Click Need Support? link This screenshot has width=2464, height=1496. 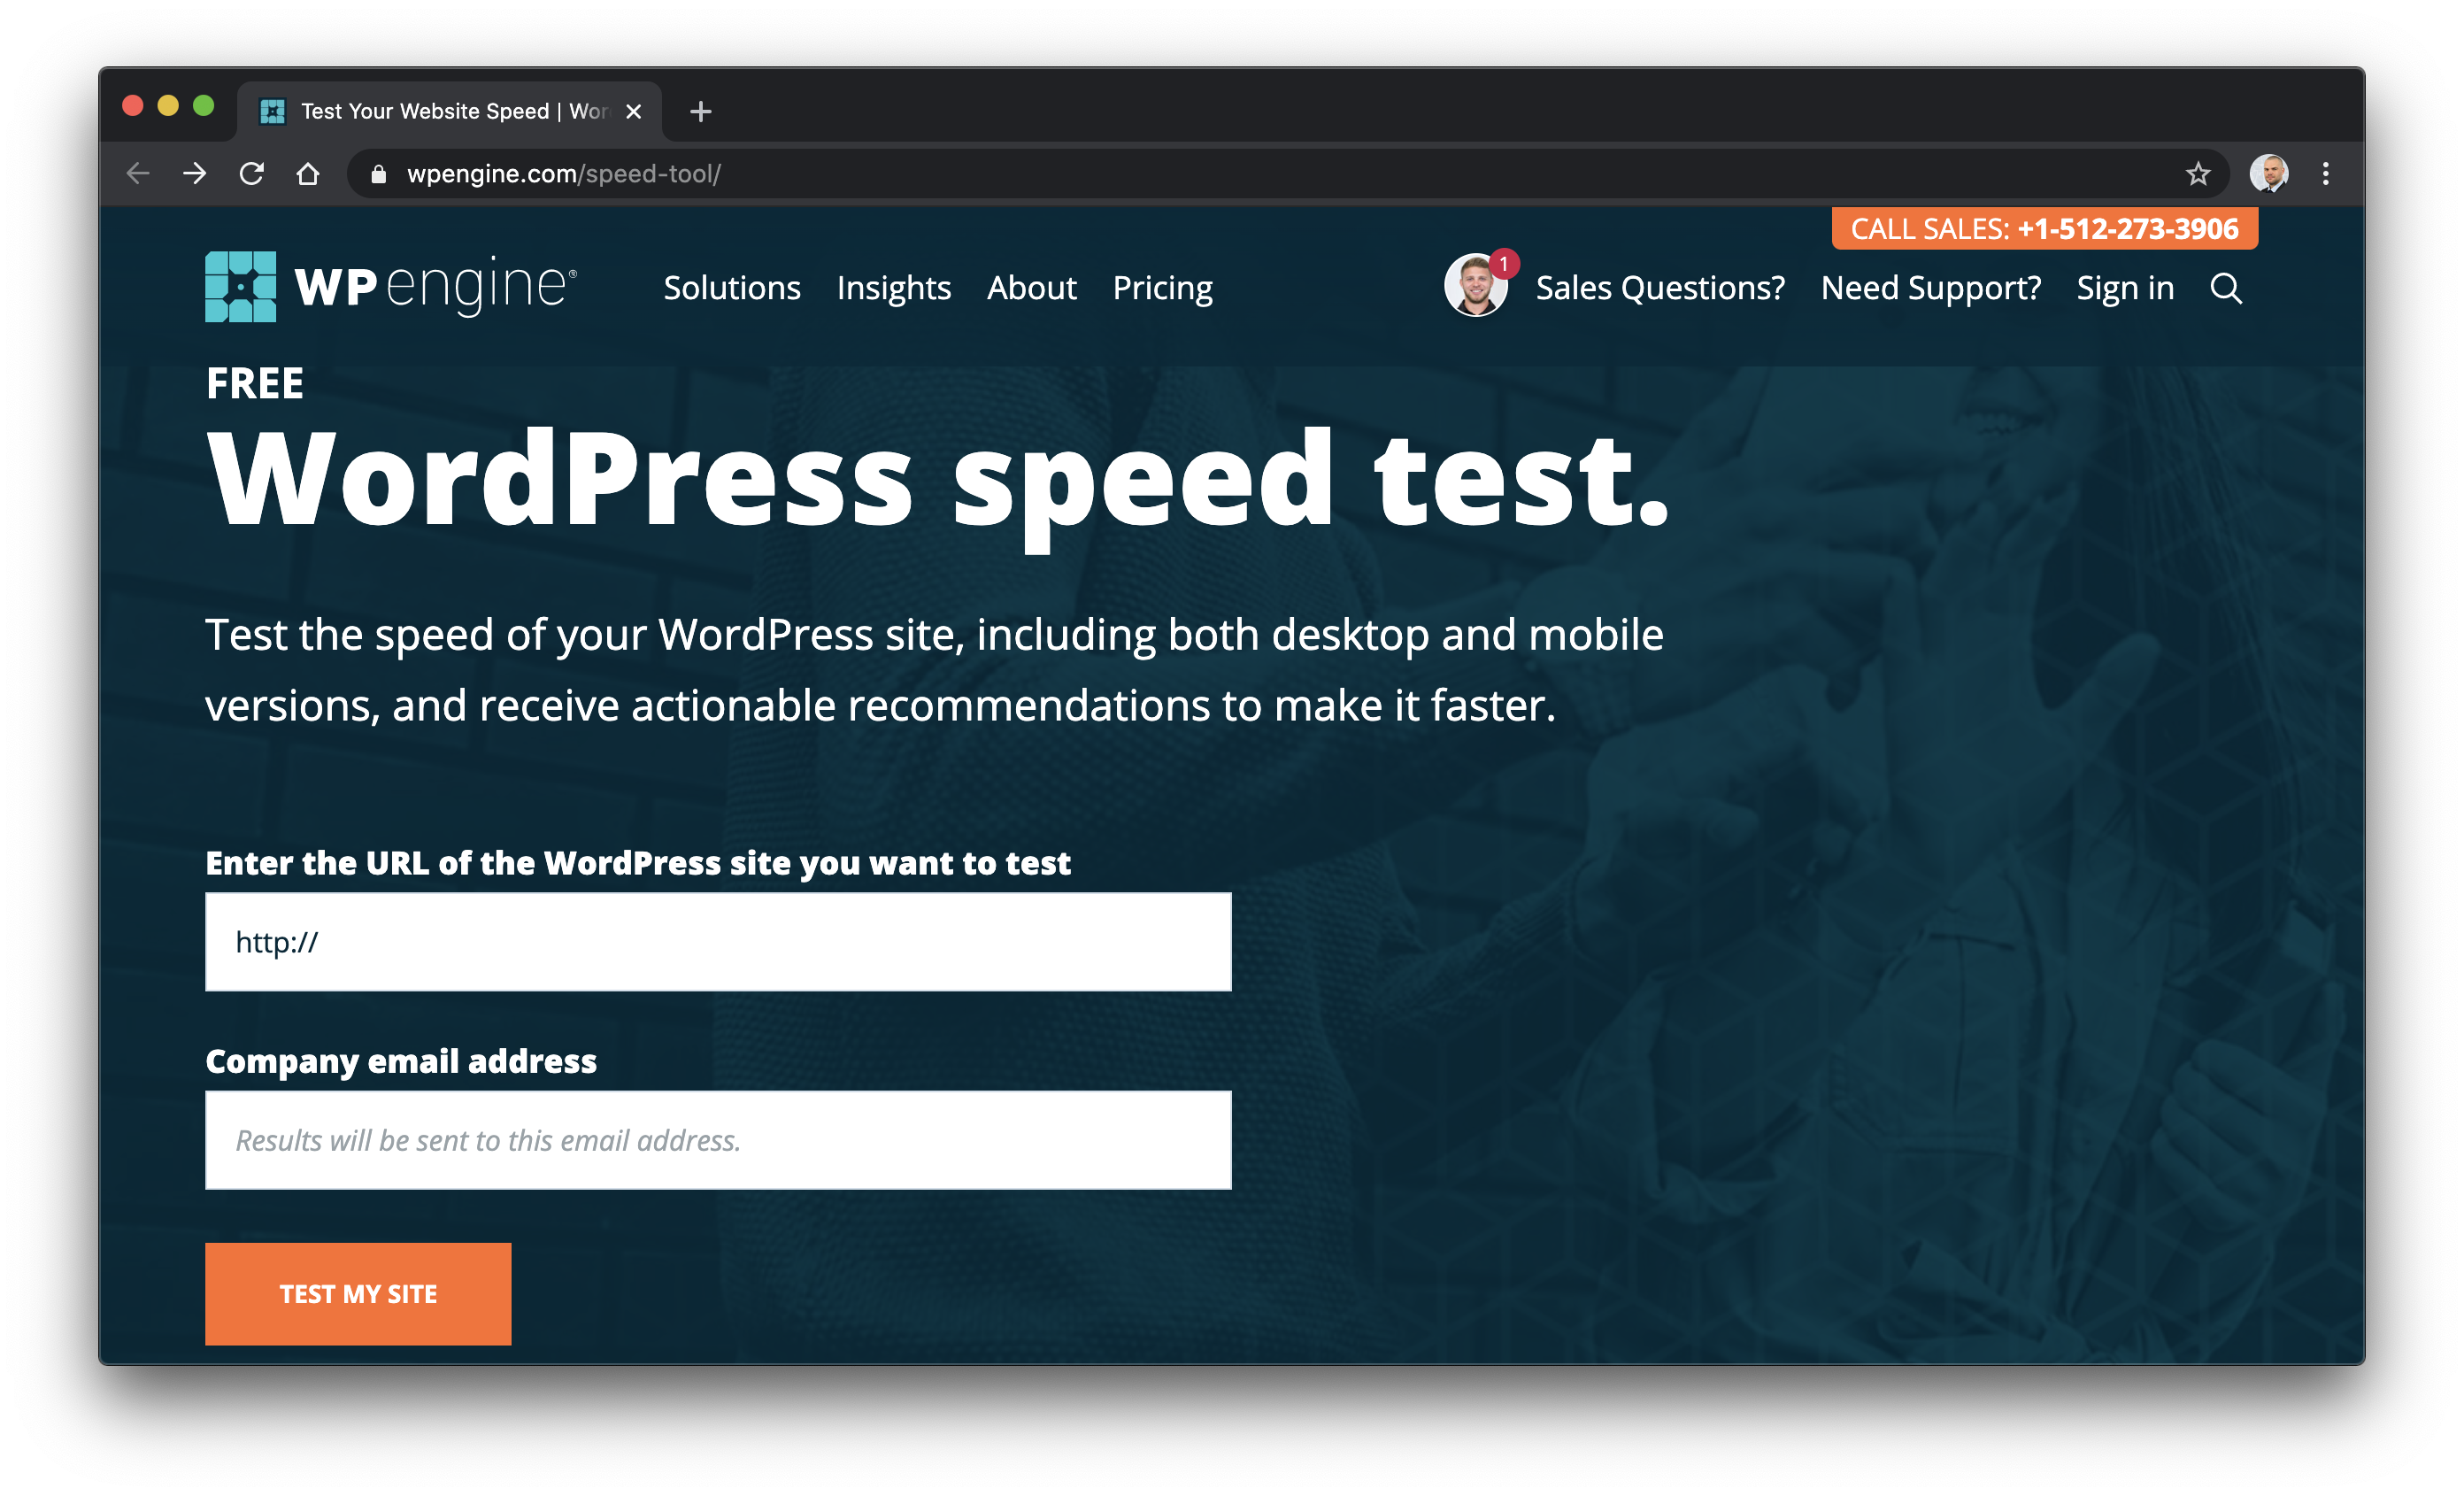1931,288
